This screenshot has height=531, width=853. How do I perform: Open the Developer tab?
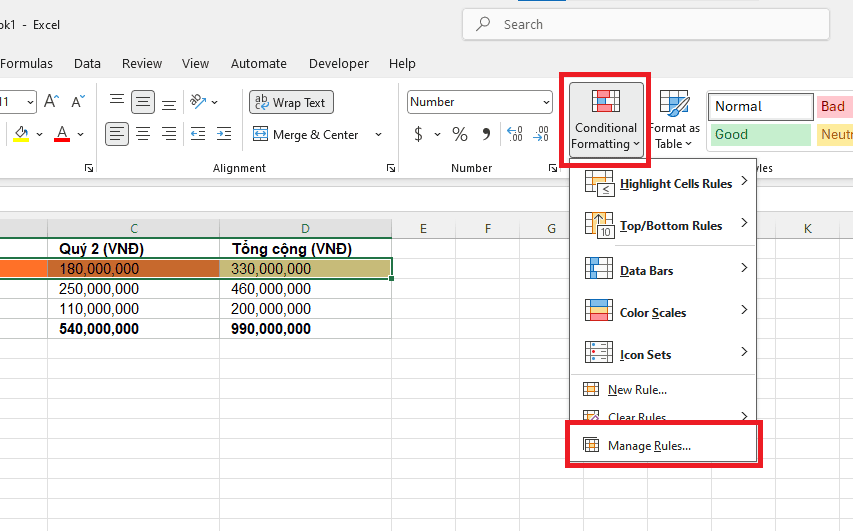click(339, 64)
